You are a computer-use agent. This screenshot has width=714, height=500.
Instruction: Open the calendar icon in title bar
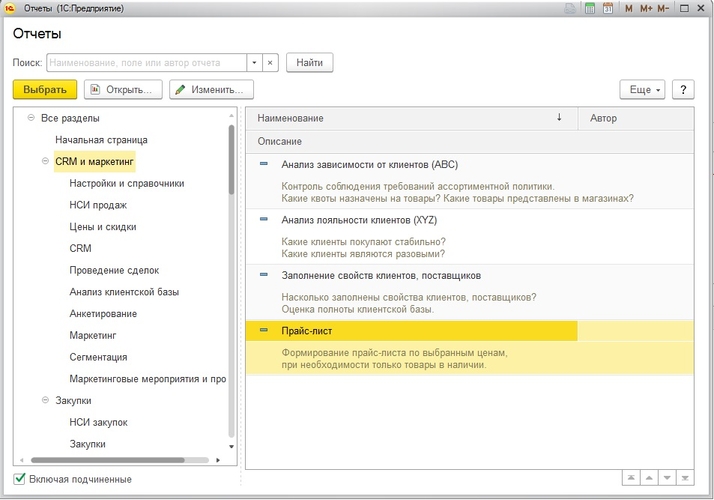click(x=608, y=8)
